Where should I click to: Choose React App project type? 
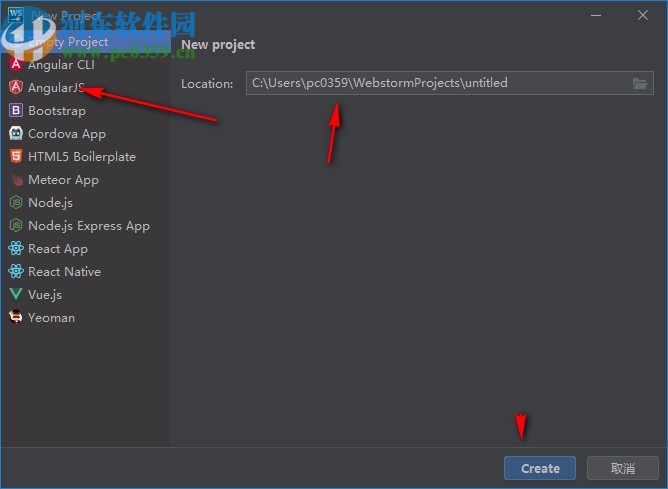click(x=86, y=249)
